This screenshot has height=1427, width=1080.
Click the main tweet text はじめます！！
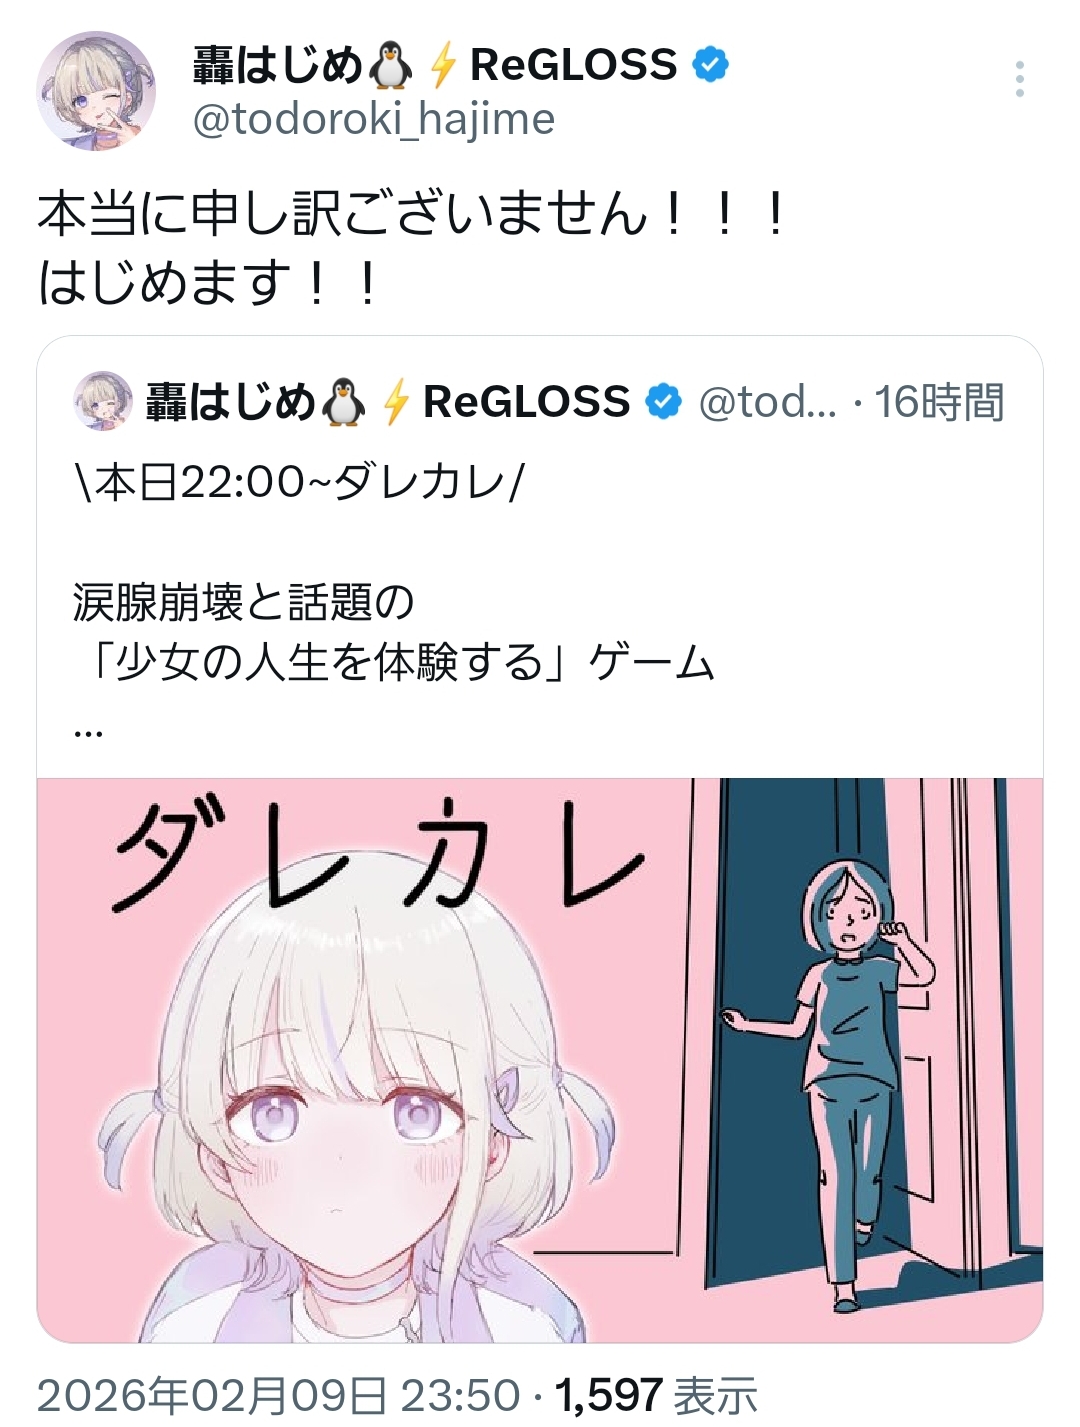click(x=208, y=283)
